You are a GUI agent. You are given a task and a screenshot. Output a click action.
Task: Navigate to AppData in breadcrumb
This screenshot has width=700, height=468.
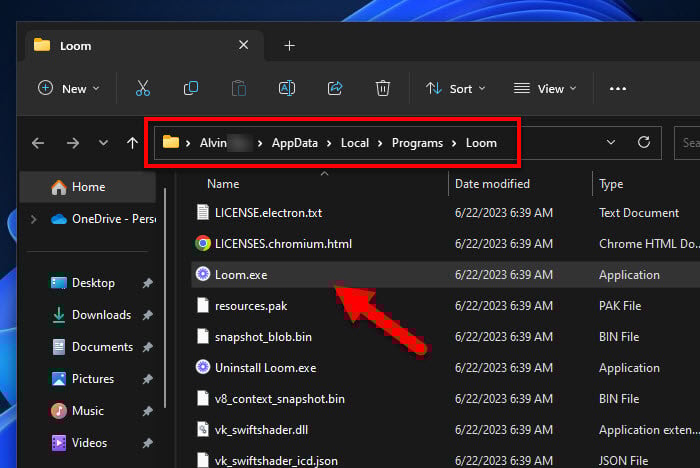click(295, 143)
